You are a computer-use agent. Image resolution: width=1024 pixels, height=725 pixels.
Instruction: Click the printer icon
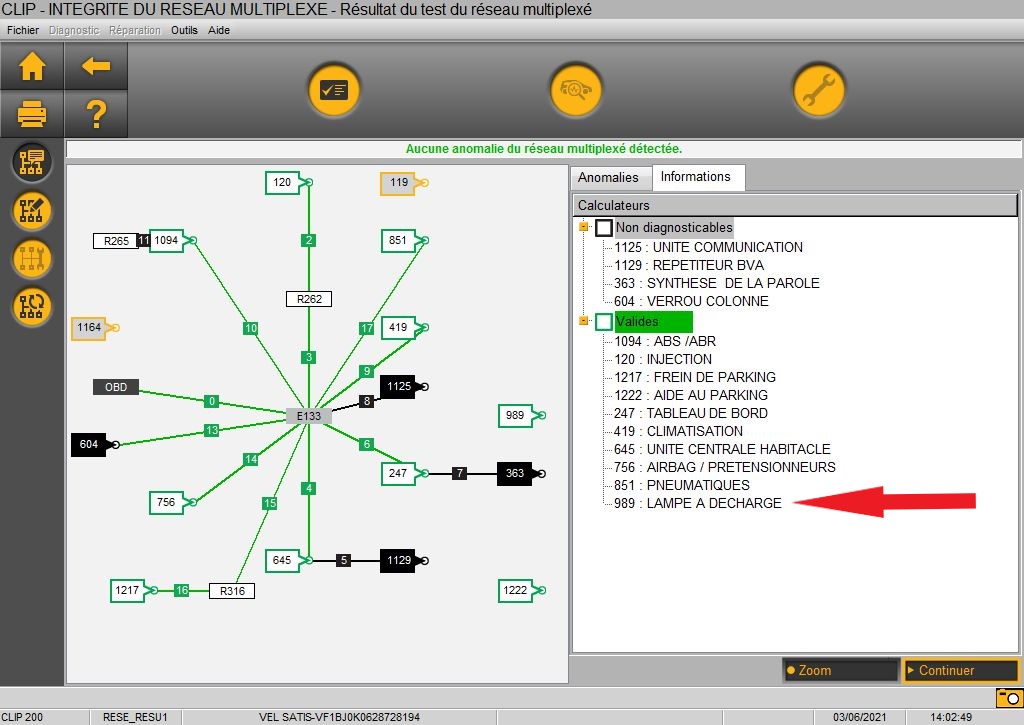(x=32, y=115)
